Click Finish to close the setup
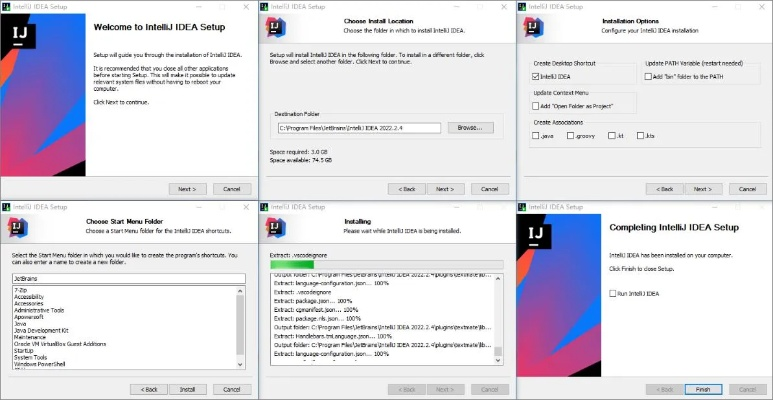Viewport: 773px width, 400px height. pos(702,388)
